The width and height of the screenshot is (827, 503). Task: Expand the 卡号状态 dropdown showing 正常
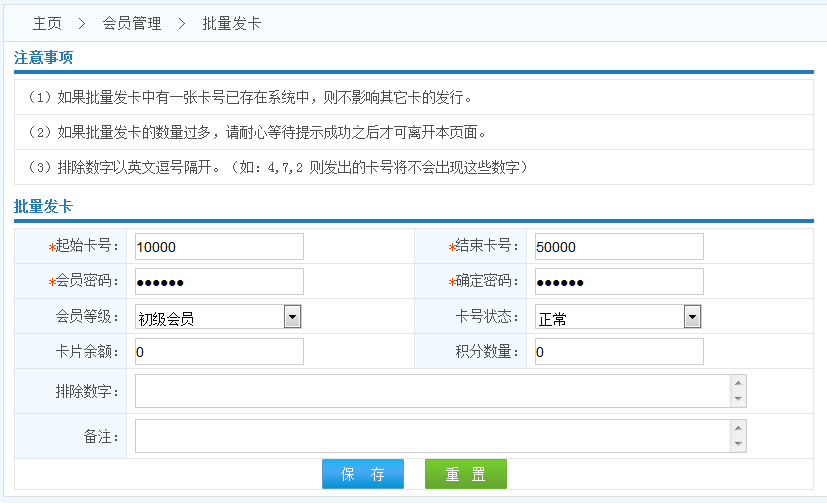(x=618, y=317)
